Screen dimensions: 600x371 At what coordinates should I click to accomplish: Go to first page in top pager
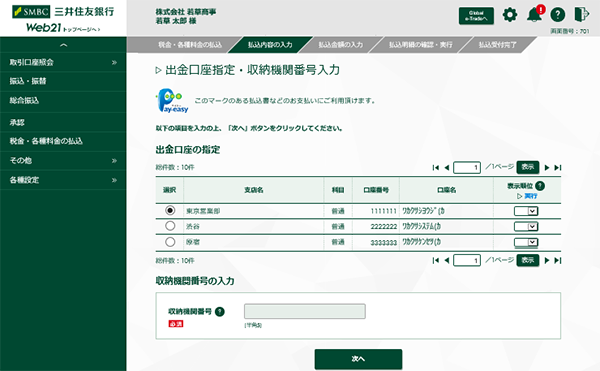point(435,168)
